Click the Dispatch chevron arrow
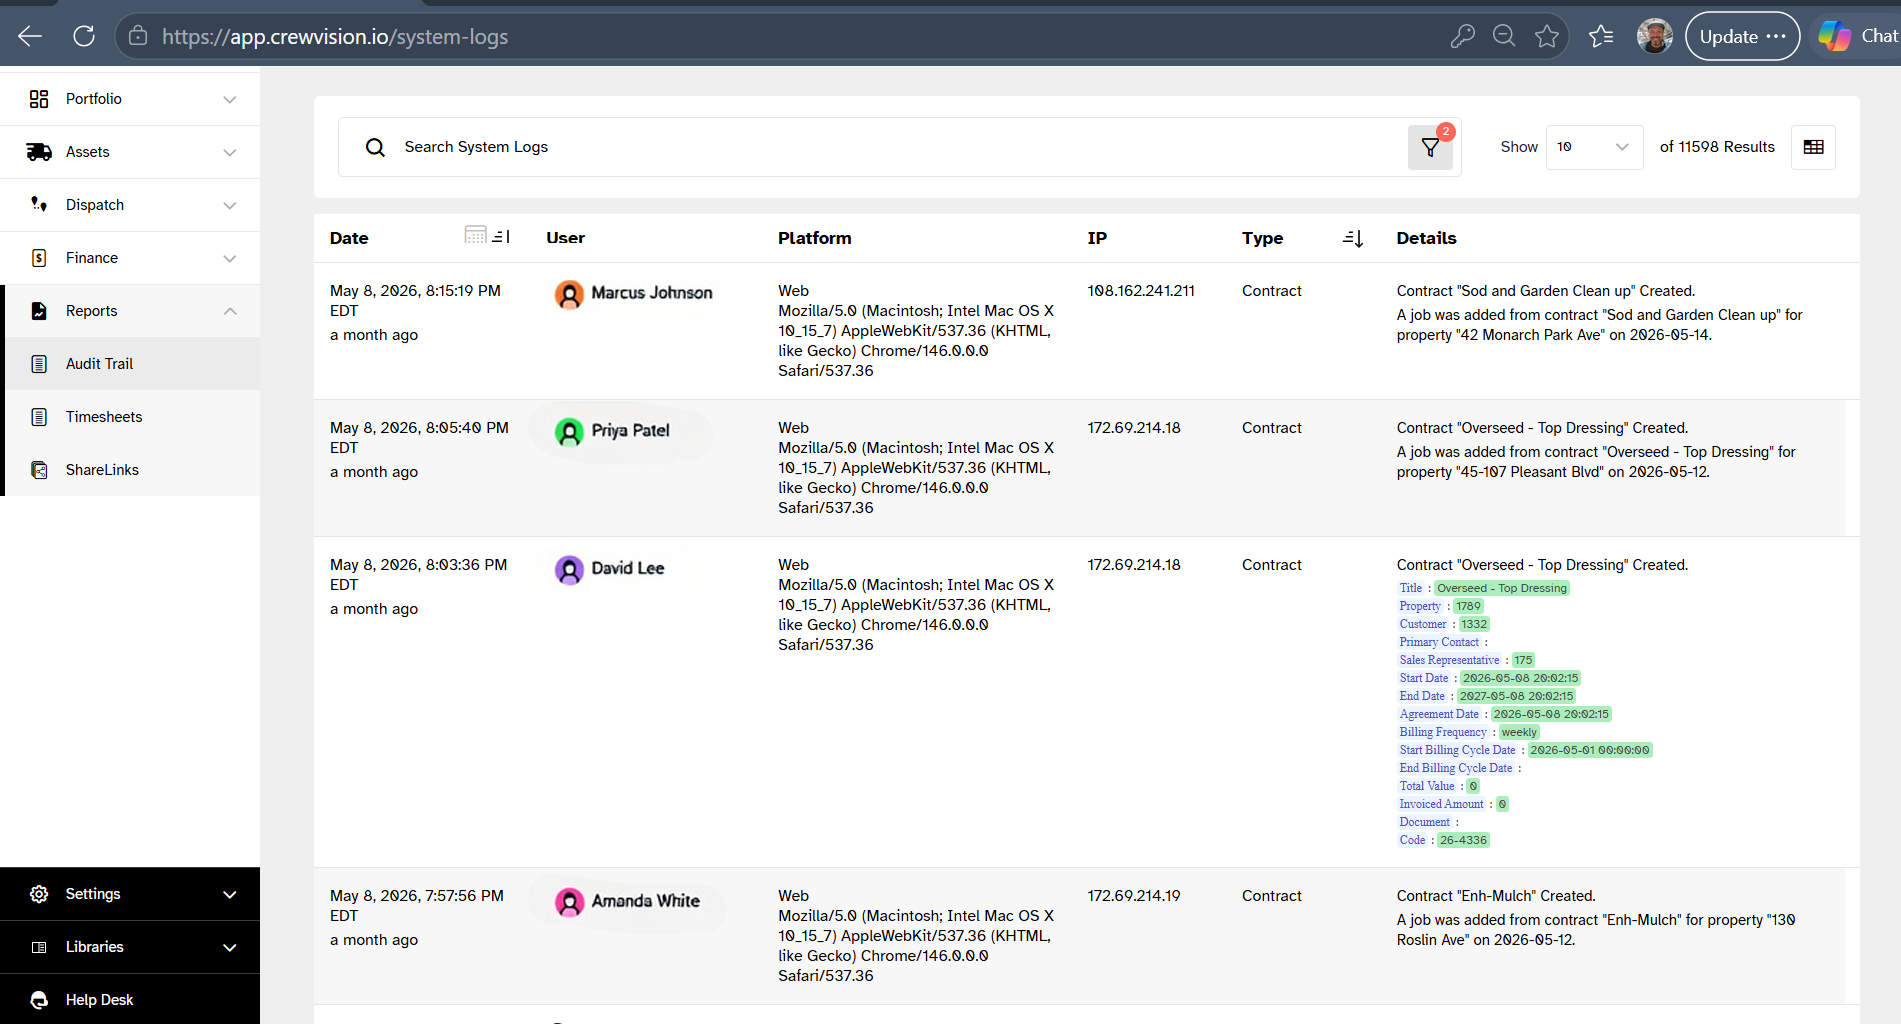This screenshot has width=1901, height=1024. [x=230, y=205]
